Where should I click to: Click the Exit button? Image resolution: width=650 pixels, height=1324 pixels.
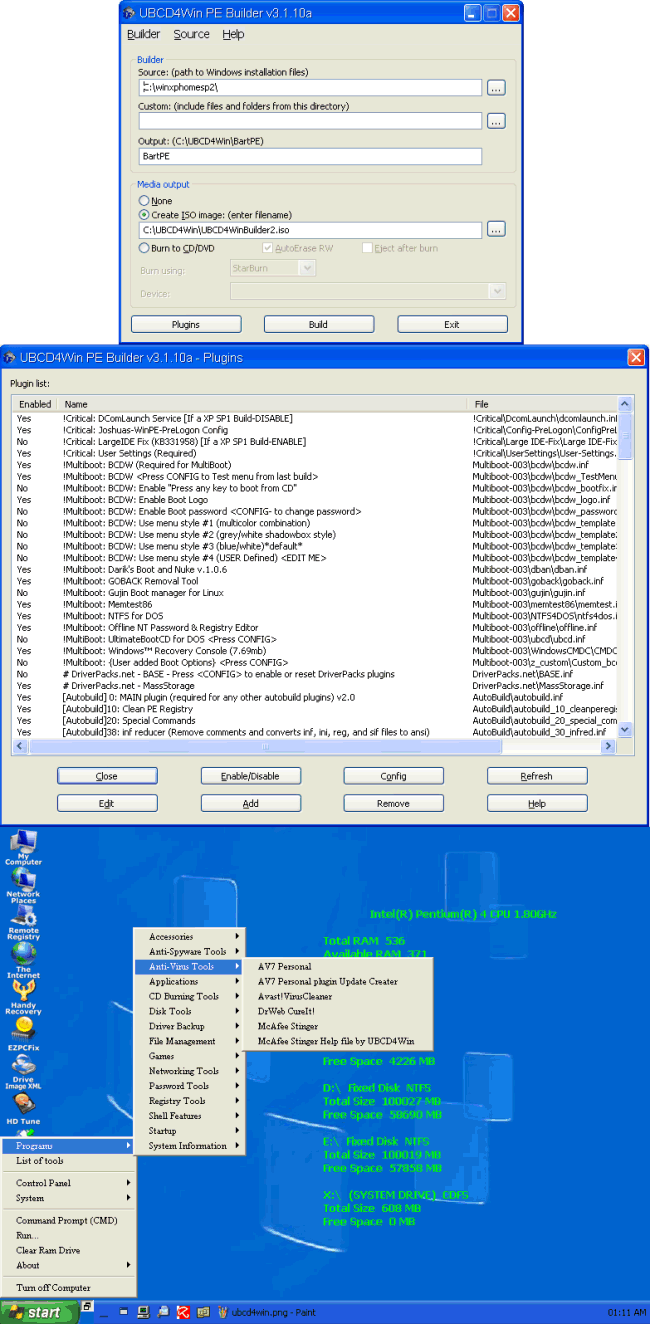tap(452, 324)
